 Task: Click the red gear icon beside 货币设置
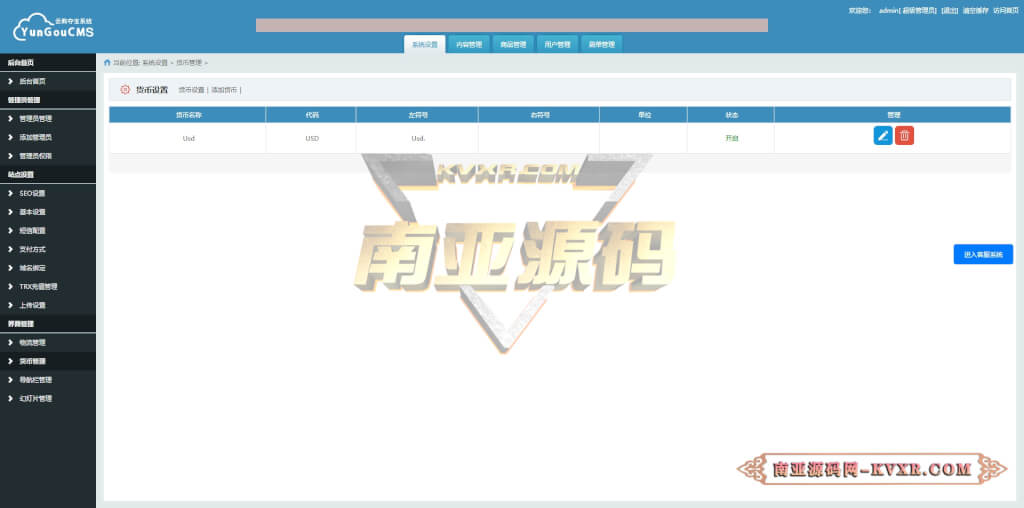coord(125,89)
